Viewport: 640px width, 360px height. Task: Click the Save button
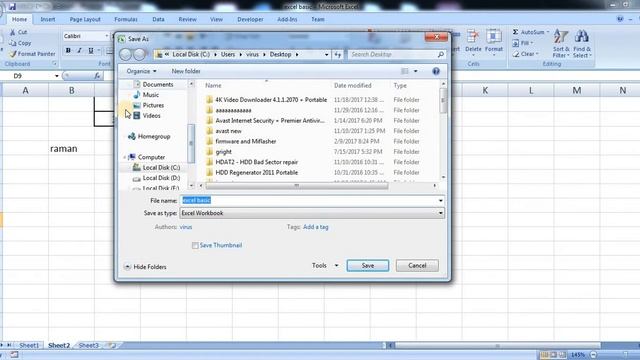368,265
